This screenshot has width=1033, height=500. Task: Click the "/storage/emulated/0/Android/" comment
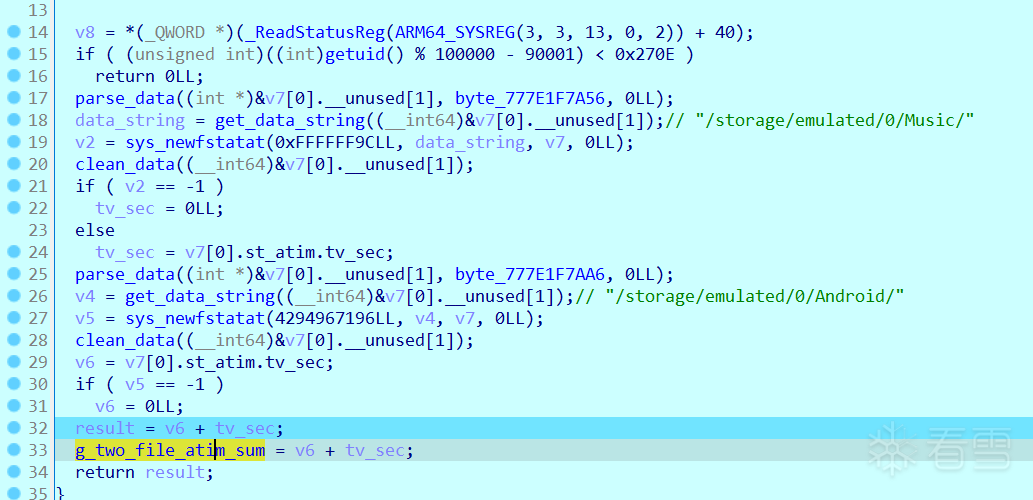739,296
